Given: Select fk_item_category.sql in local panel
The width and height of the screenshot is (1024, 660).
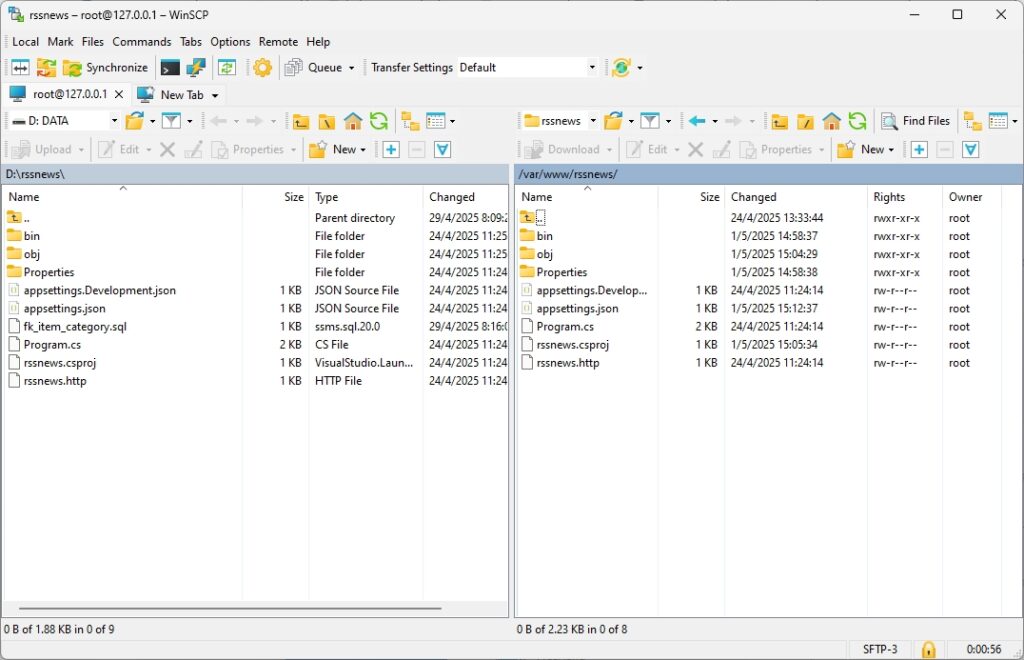Looking at the screenshot, I should click(75, 326).
